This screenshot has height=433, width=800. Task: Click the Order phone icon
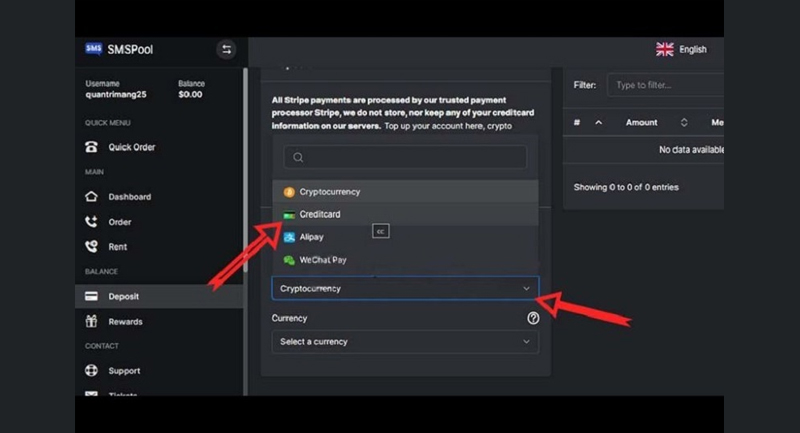click(x=91, y=221)
